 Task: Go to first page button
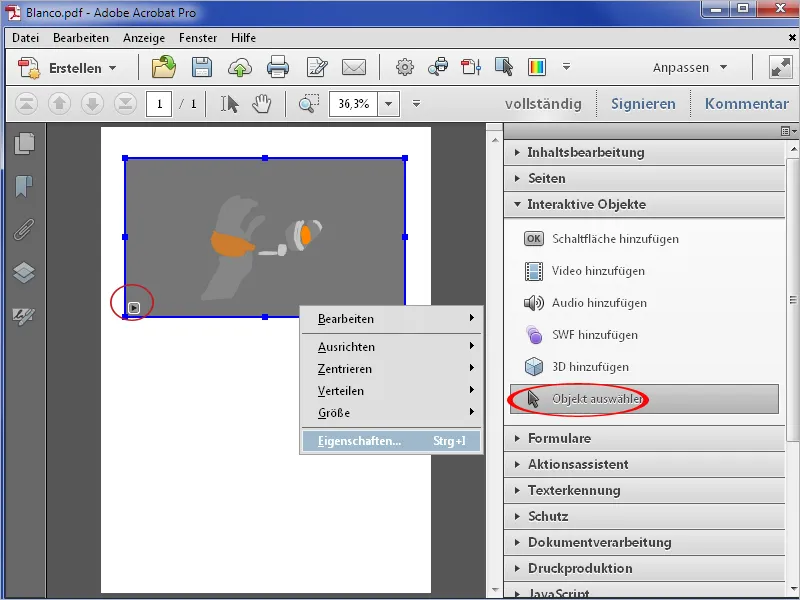(26, 104)
